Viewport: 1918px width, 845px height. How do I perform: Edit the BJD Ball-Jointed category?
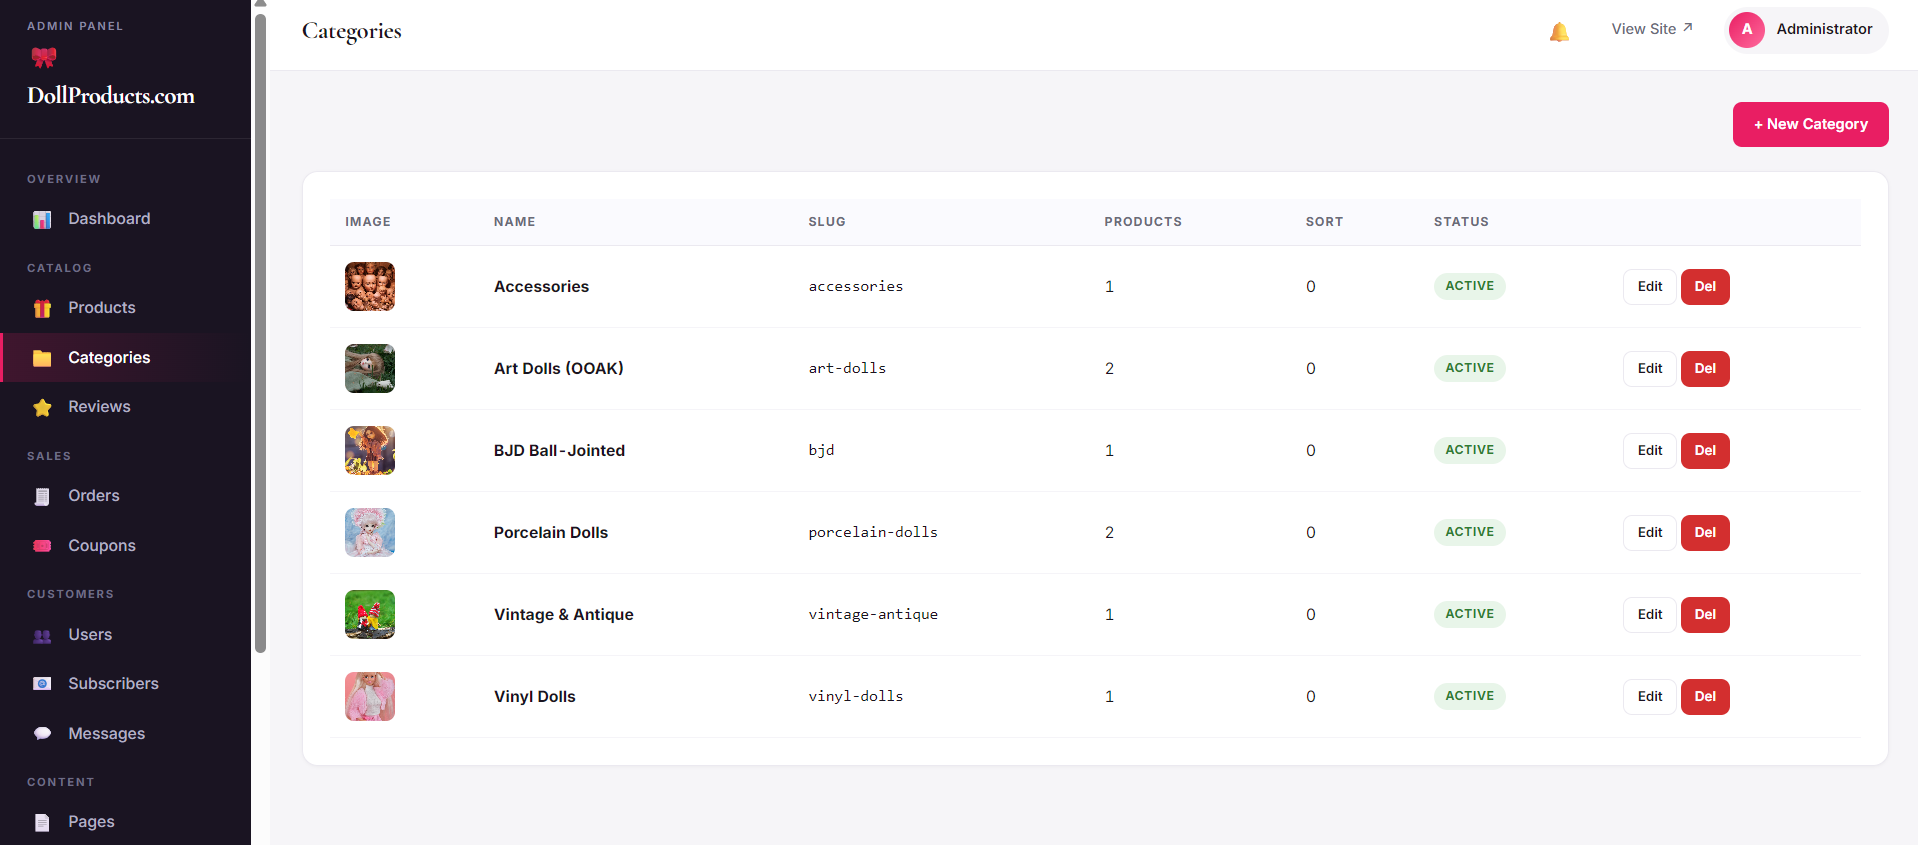1649,451
